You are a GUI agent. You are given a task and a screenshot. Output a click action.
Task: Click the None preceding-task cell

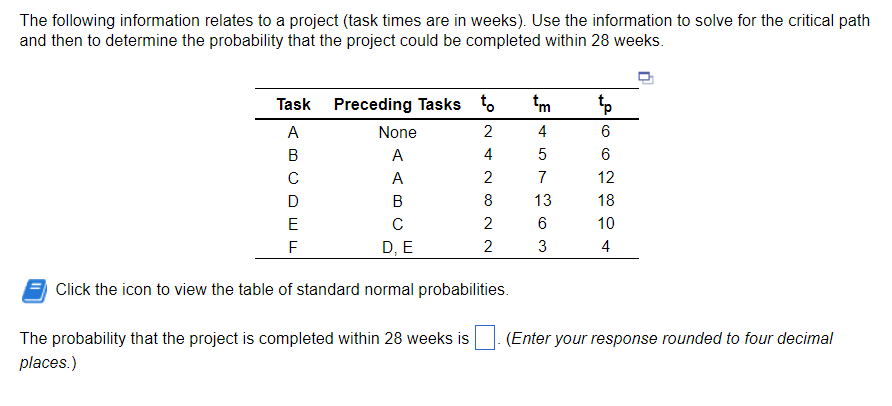(398, 132)
